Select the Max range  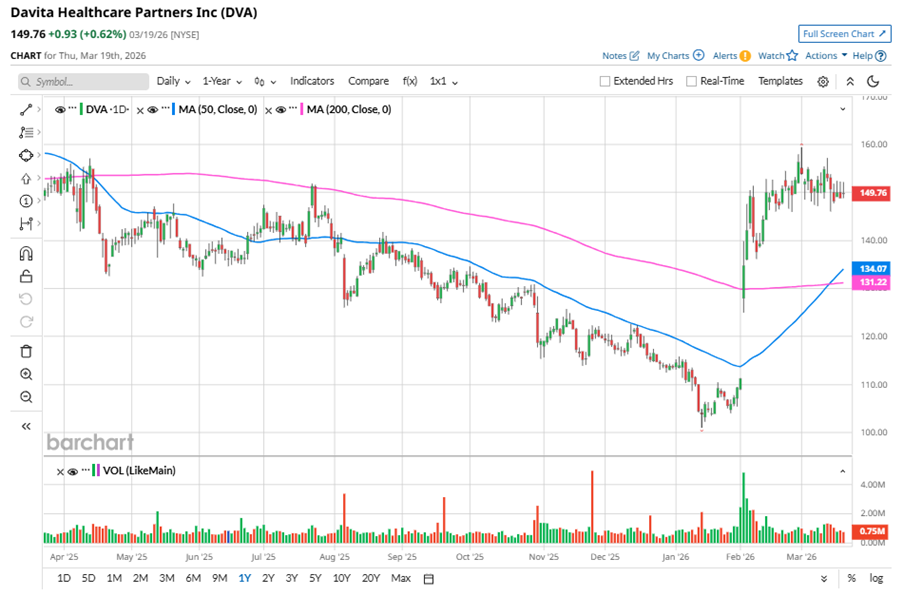(401, 578)
